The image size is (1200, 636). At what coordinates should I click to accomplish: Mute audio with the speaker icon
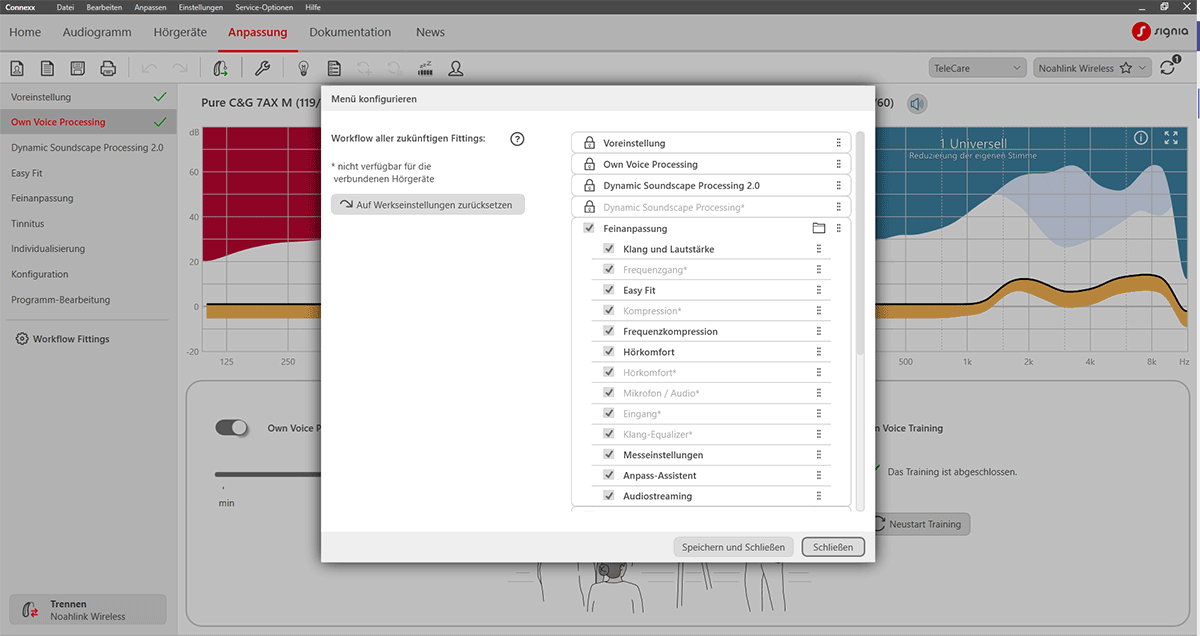[x=917, y=103]
